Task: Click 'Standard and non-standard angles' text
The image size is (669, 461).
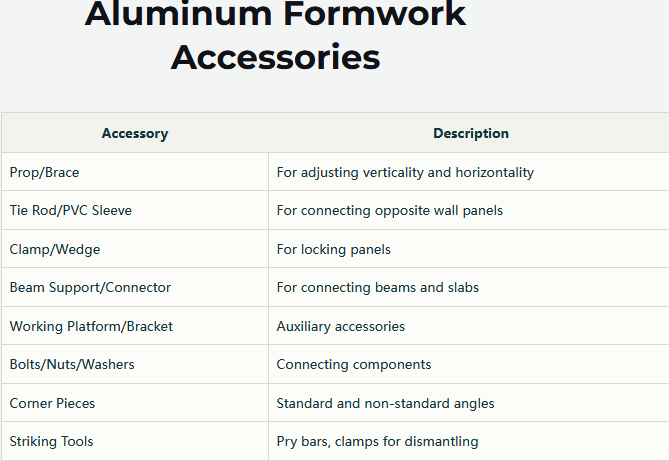Action: (385, 403)
